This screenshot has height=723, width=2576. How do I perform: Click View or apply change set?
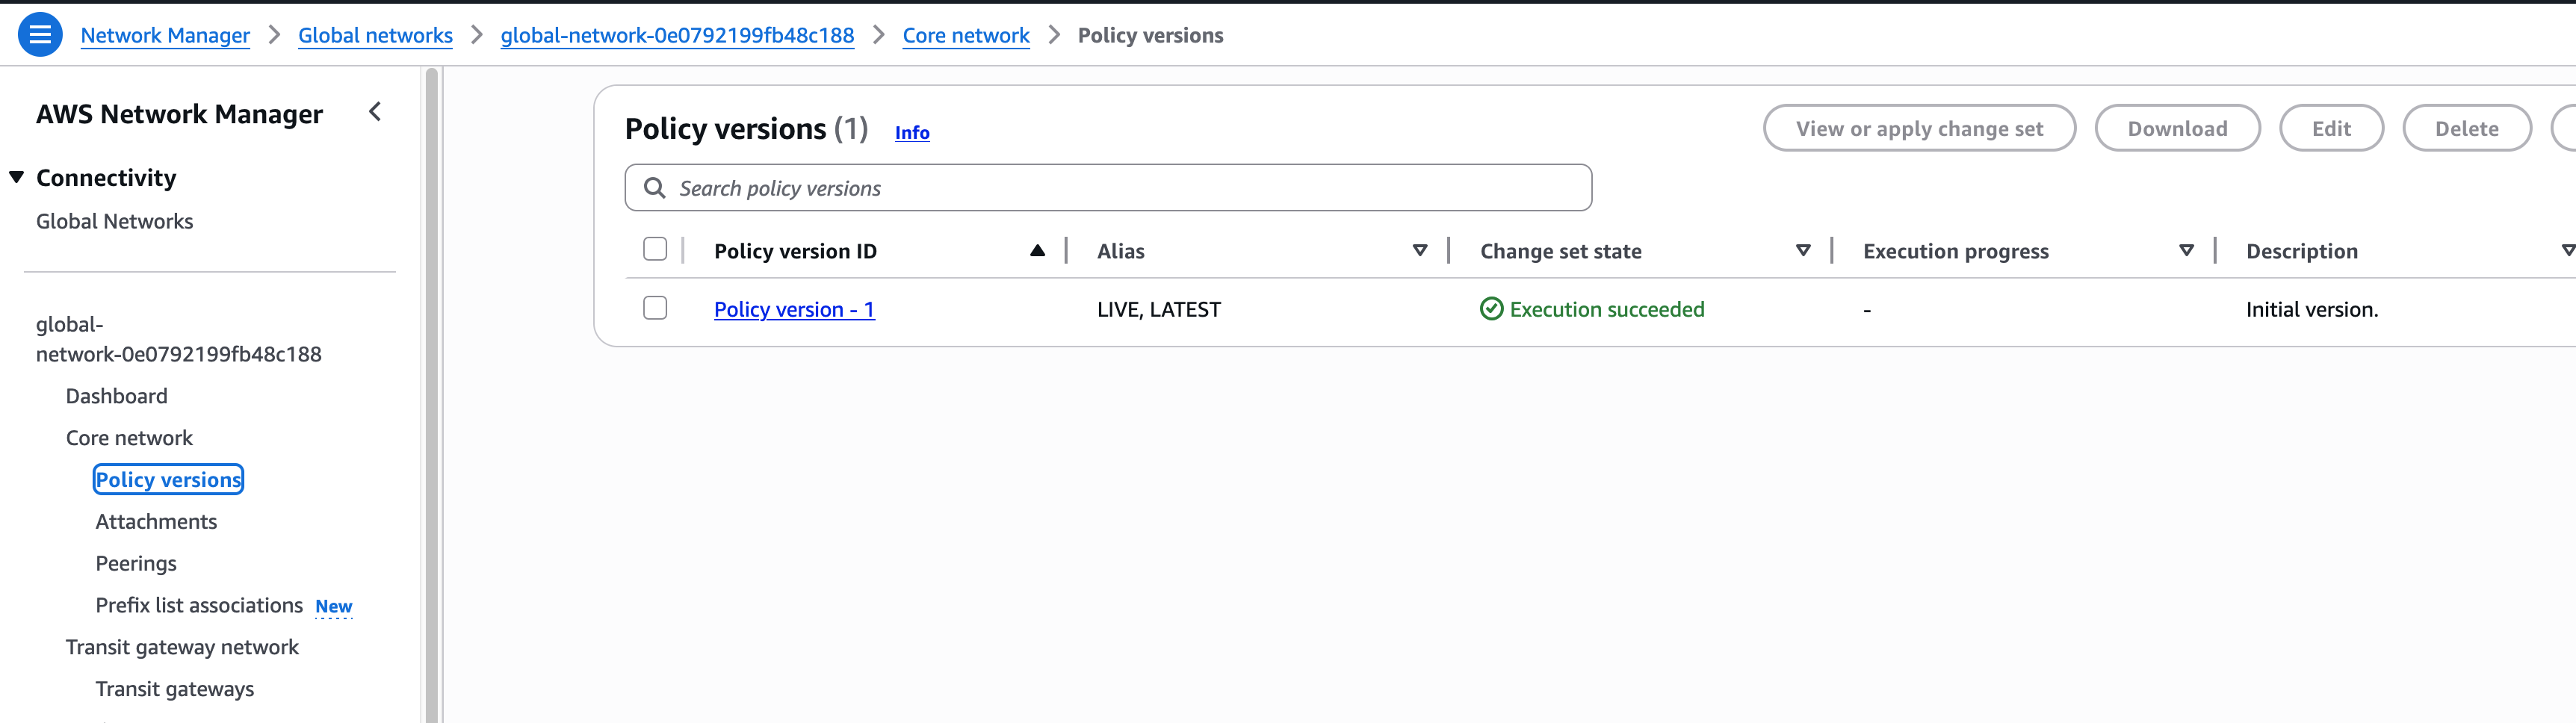1918,128
